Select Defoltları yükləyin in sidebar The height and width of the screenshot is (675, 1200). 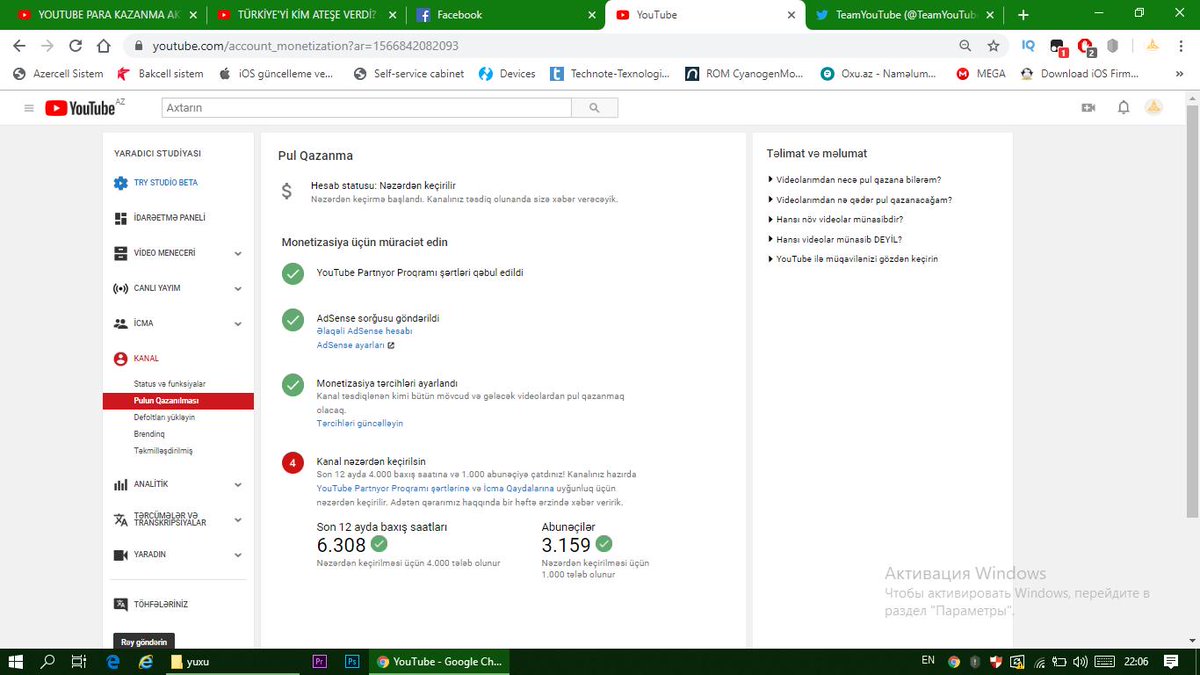click(164, 417)
